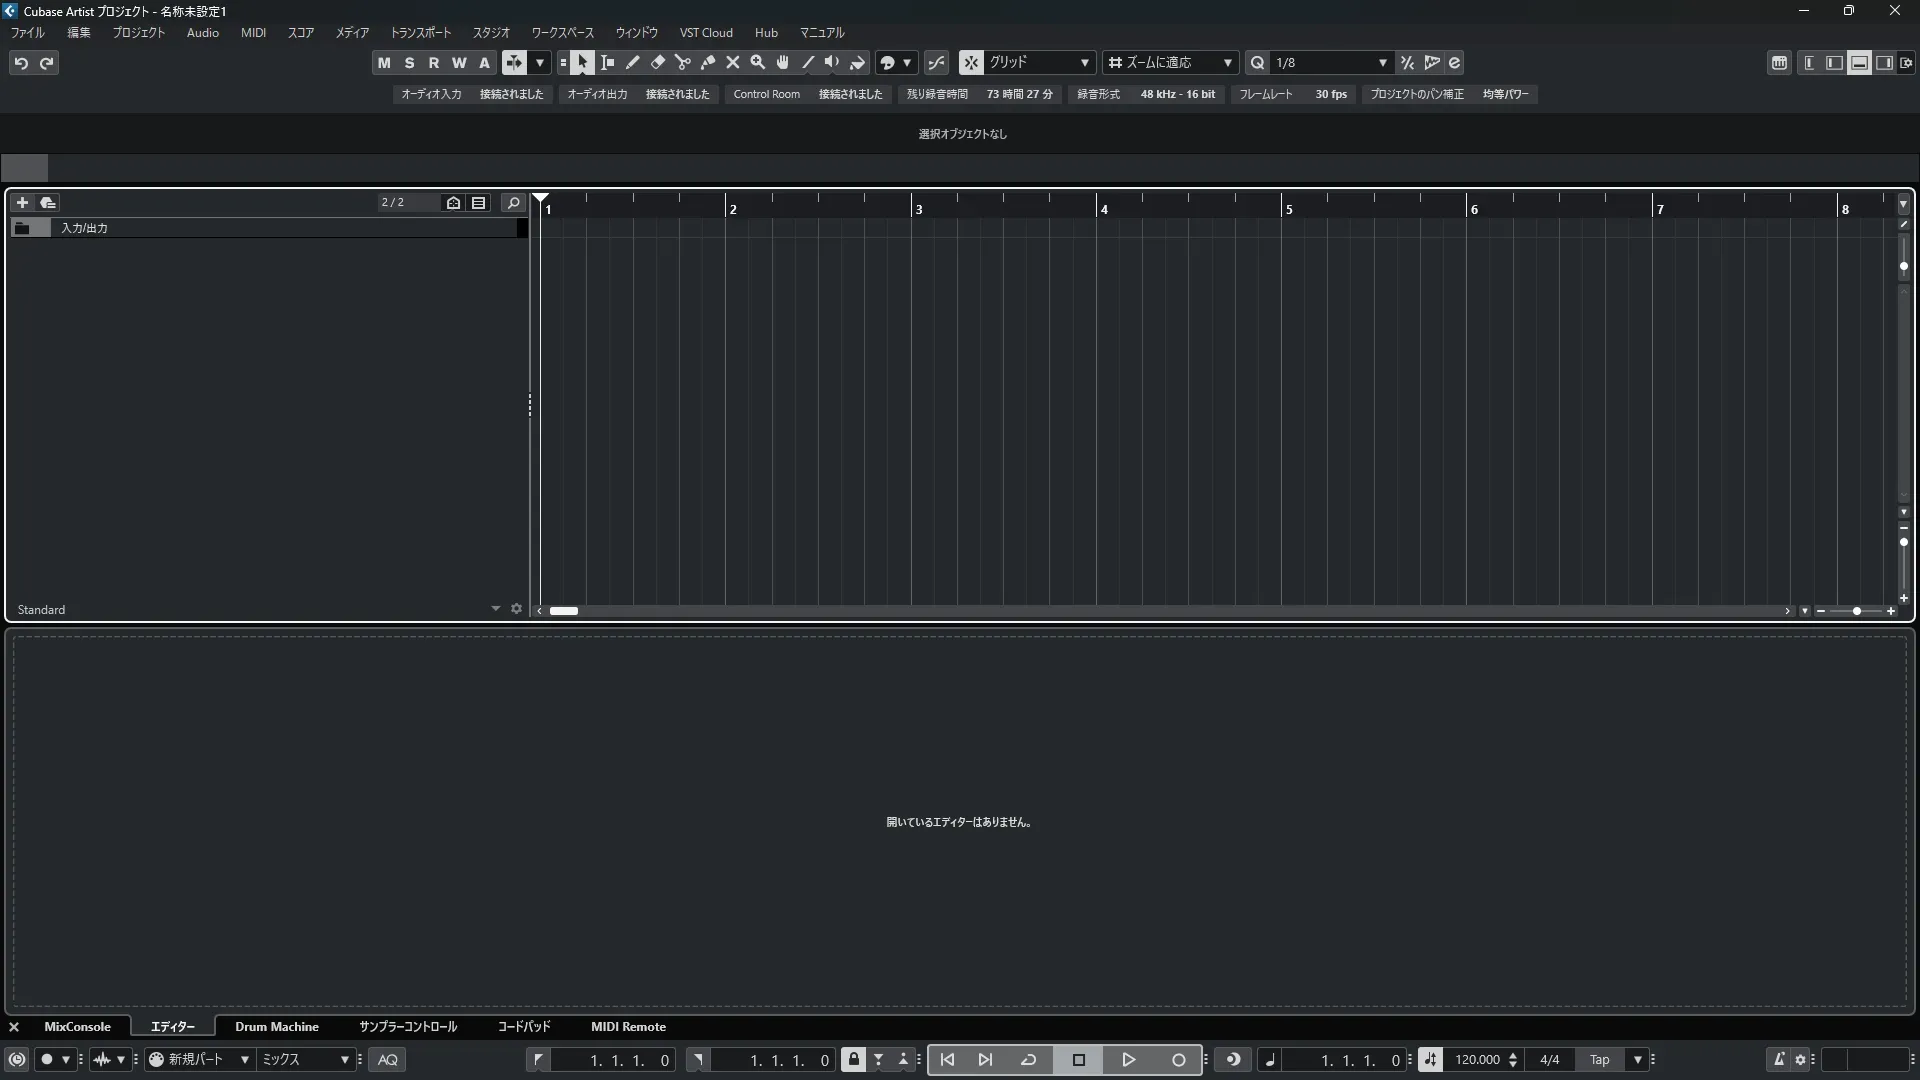Switch to the MixConsole tab
The height and width of the screenshot is (1080, 1920).
77,1027
